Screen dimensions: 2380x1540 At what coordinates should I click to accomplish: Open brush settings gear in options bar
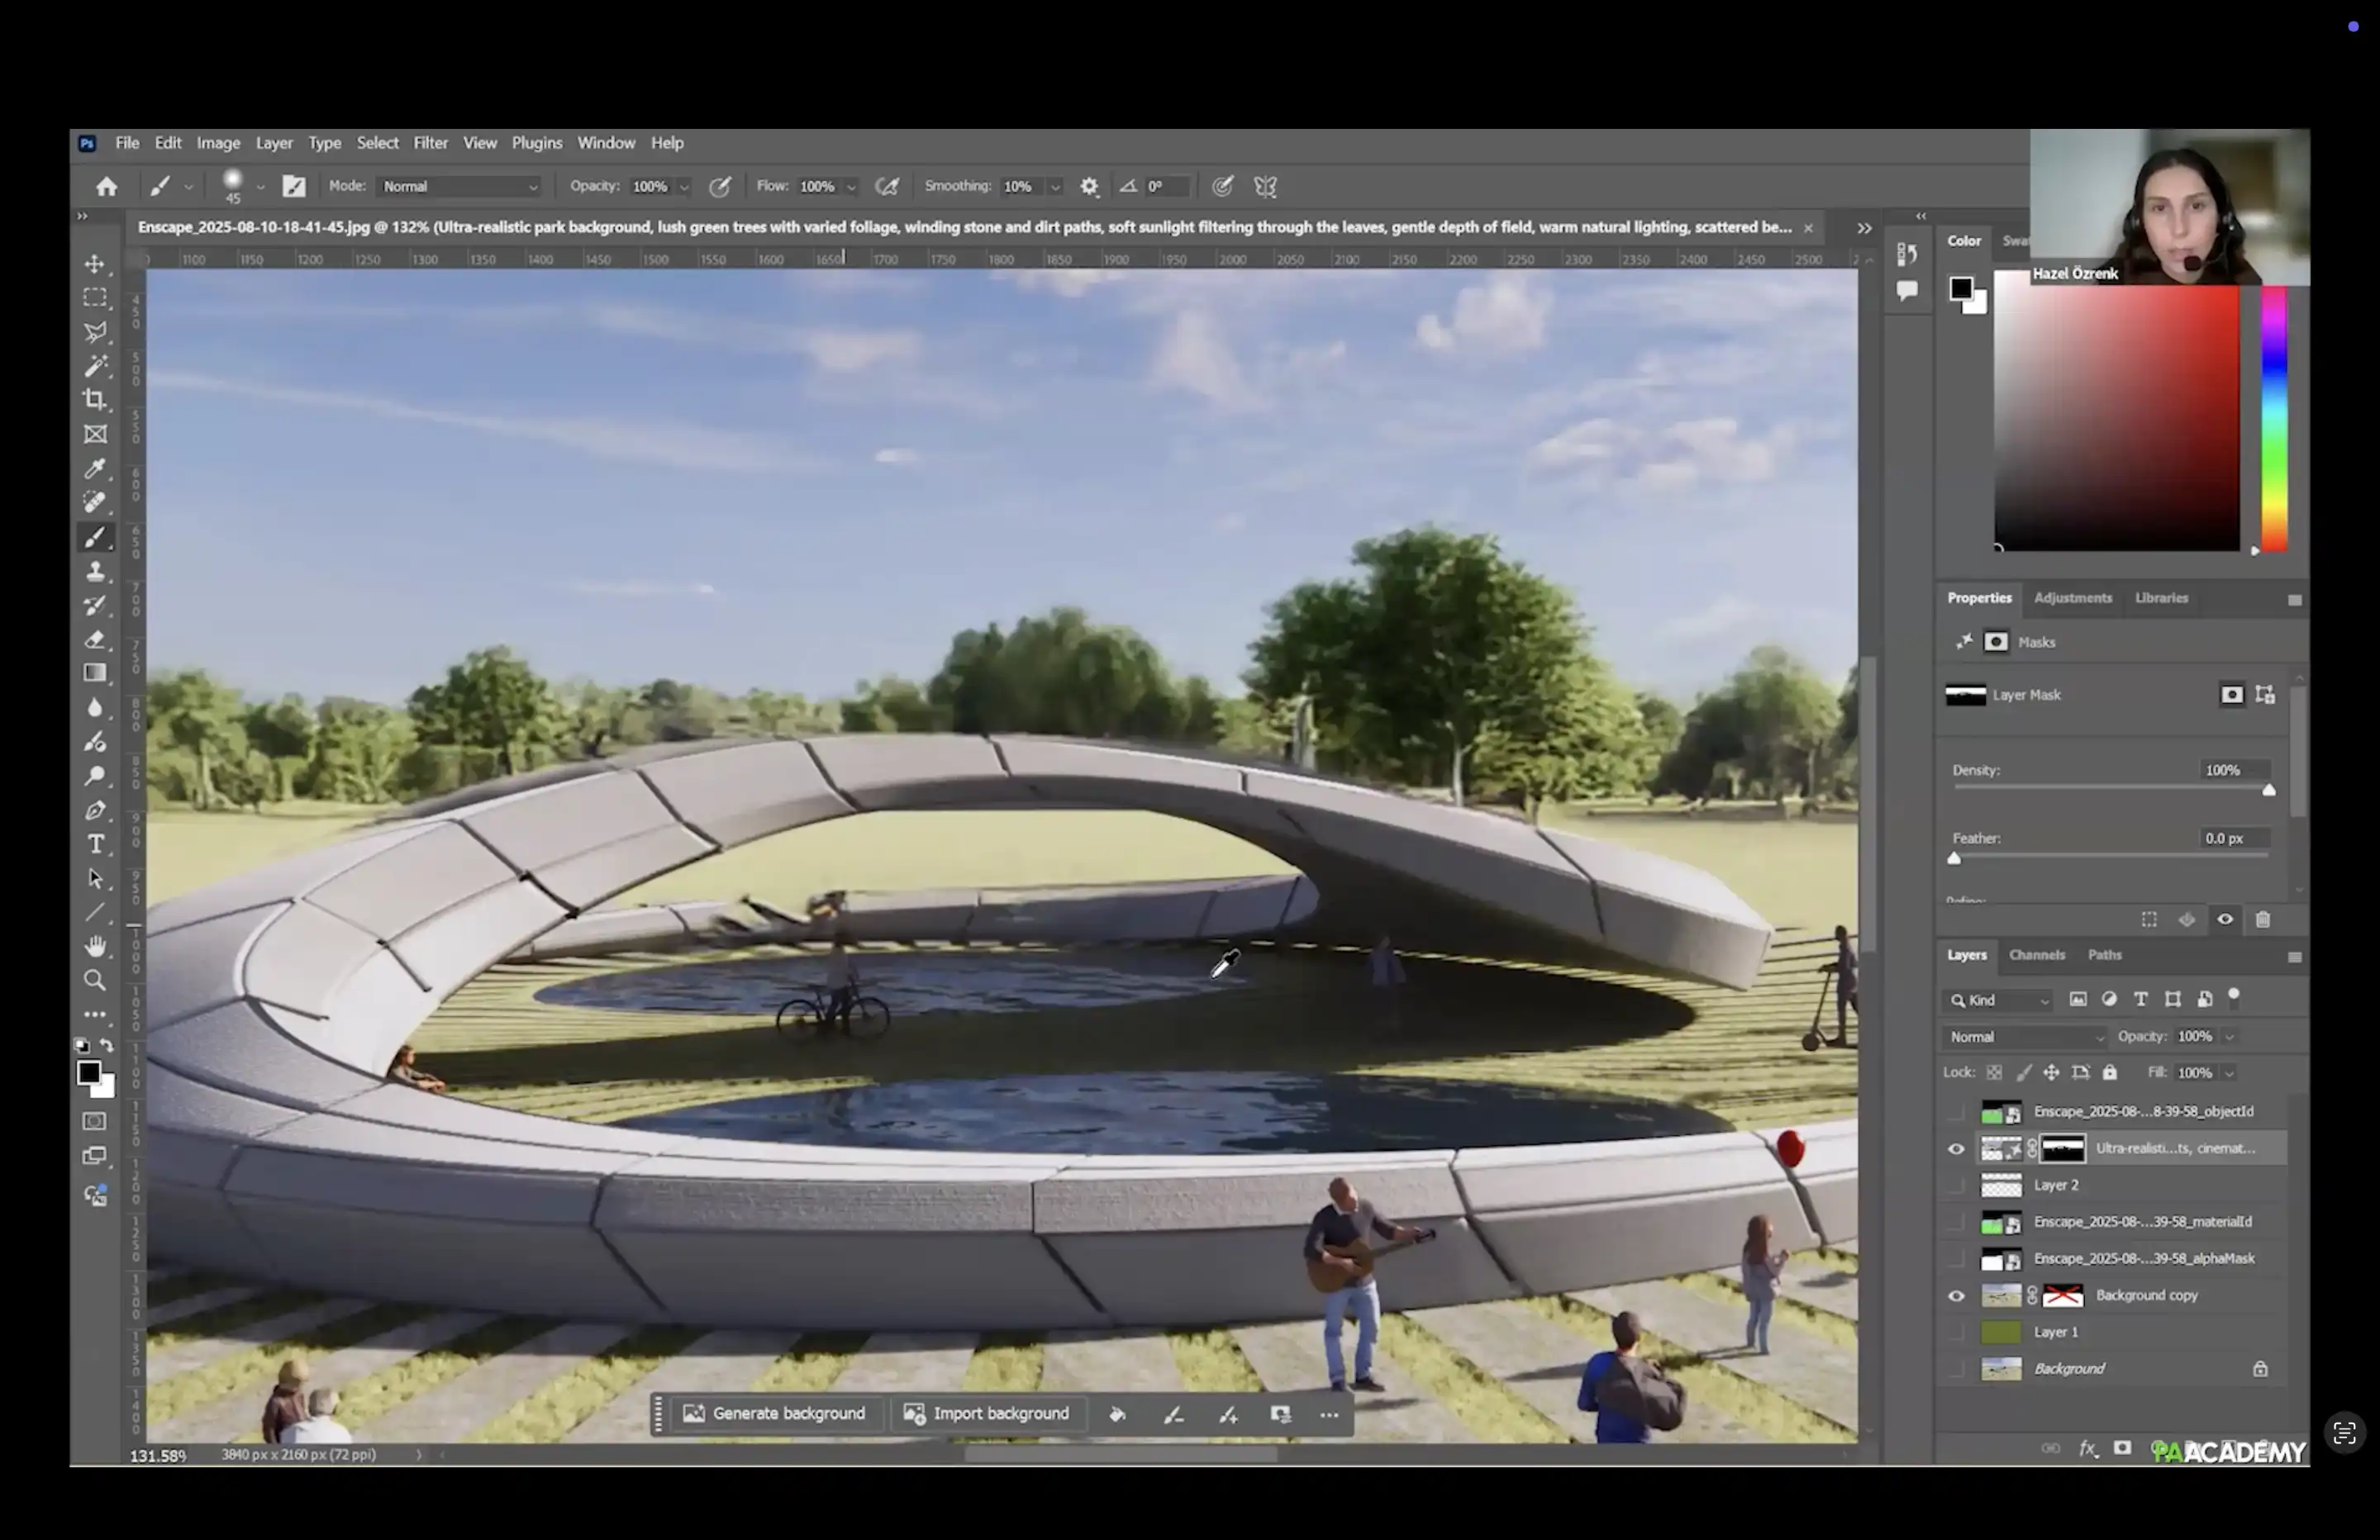click(x=1089, y=186)
